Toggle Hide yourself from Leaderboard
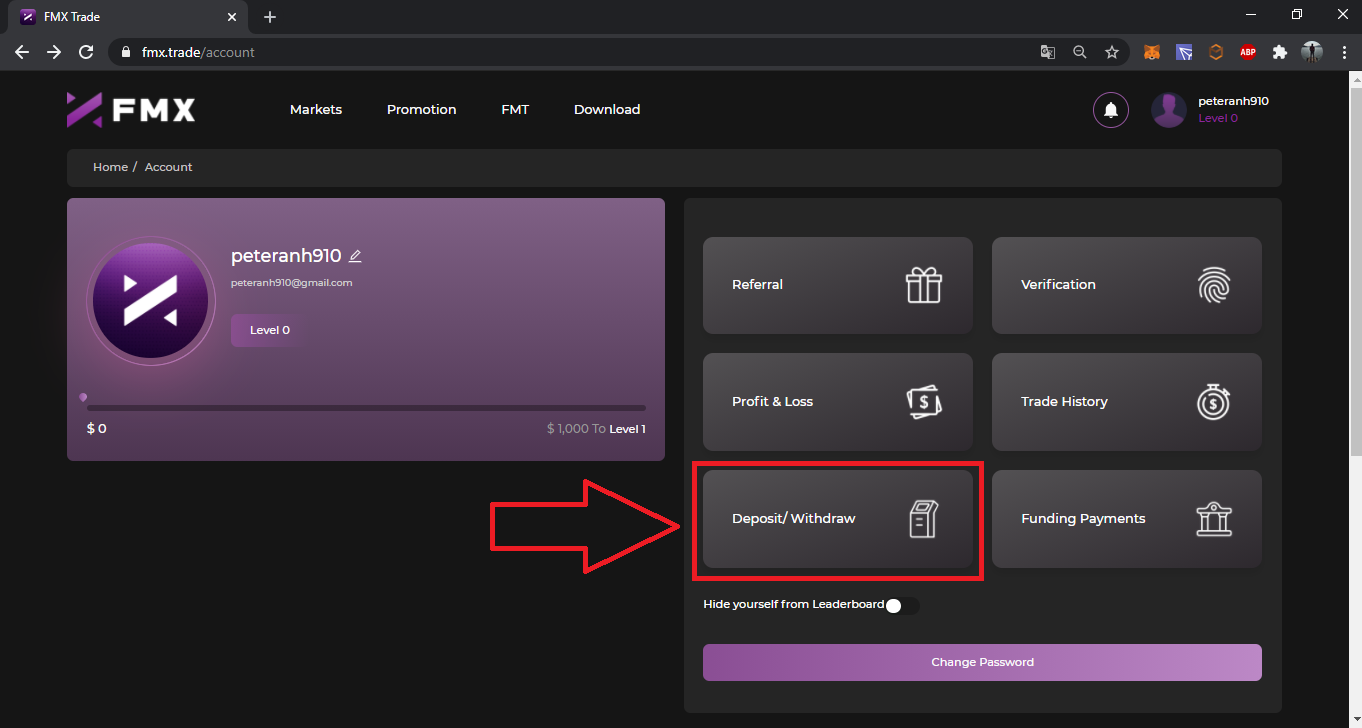This screenshot has height=728, width=1362. tap(902, 605)
